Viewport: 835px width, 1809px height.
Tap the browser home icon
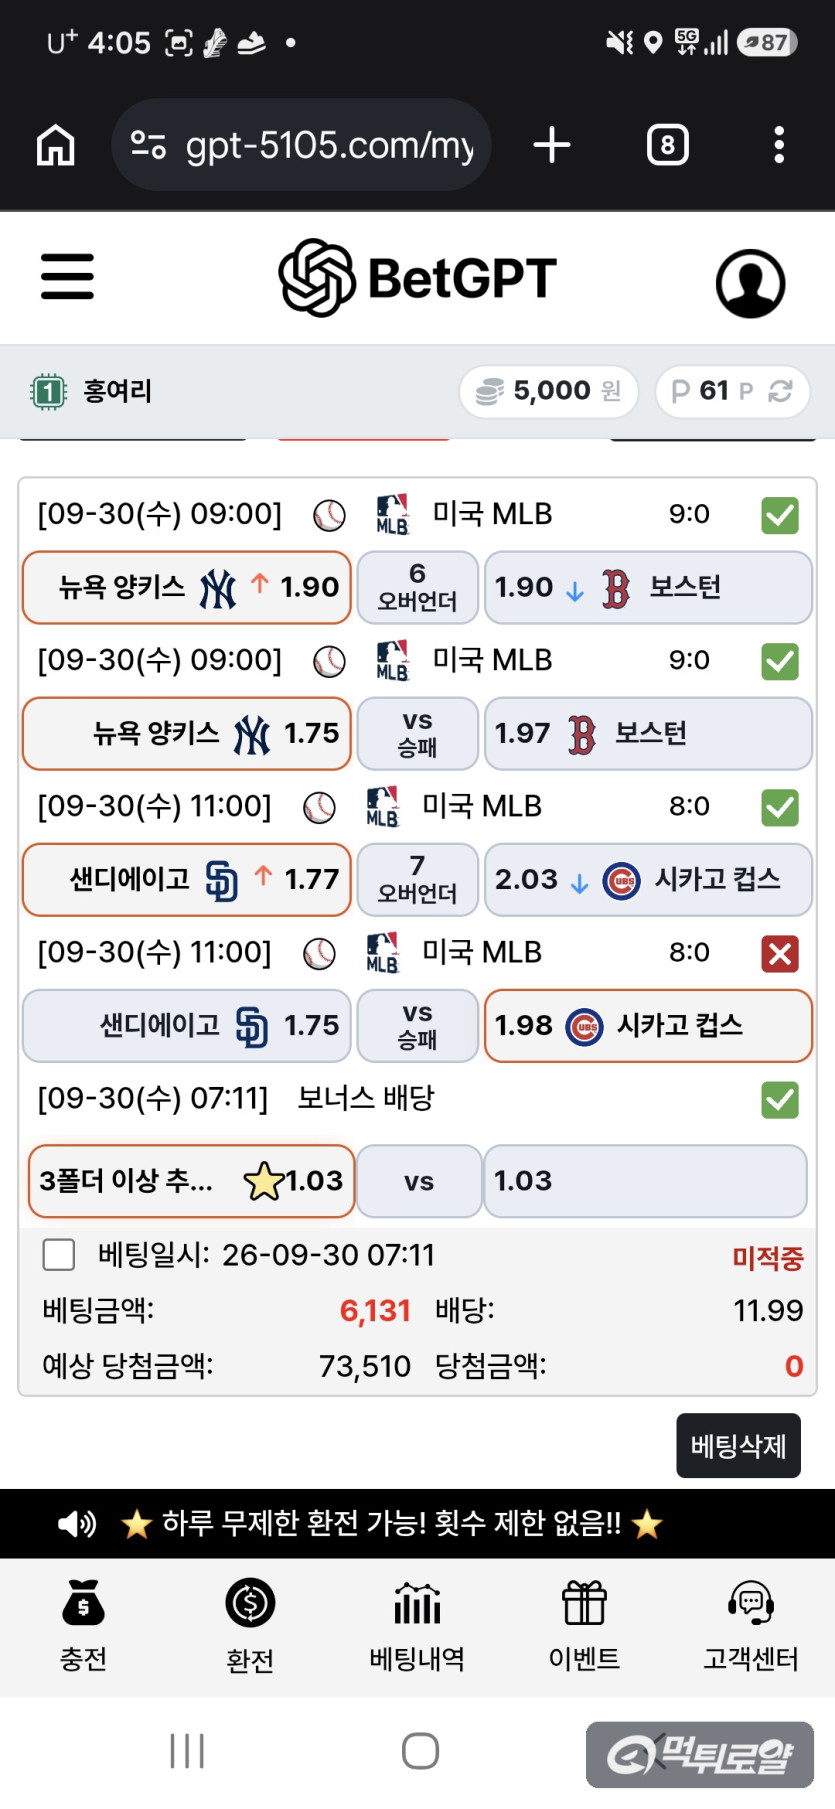pos(56,145)
